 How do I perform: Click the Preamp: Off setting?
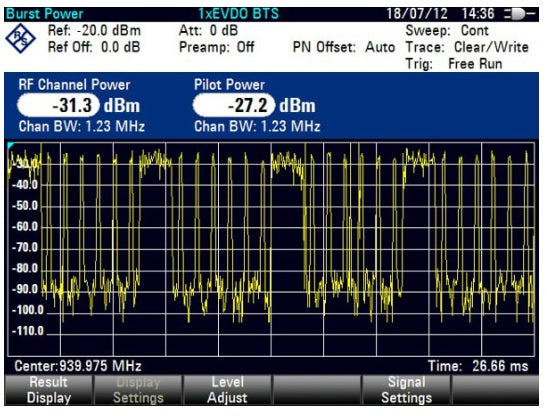[x=217, y=47]
